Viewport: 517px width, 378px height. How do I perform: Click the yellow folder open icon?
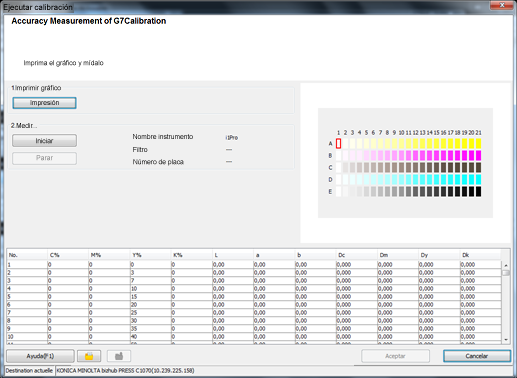coord(89,356)
